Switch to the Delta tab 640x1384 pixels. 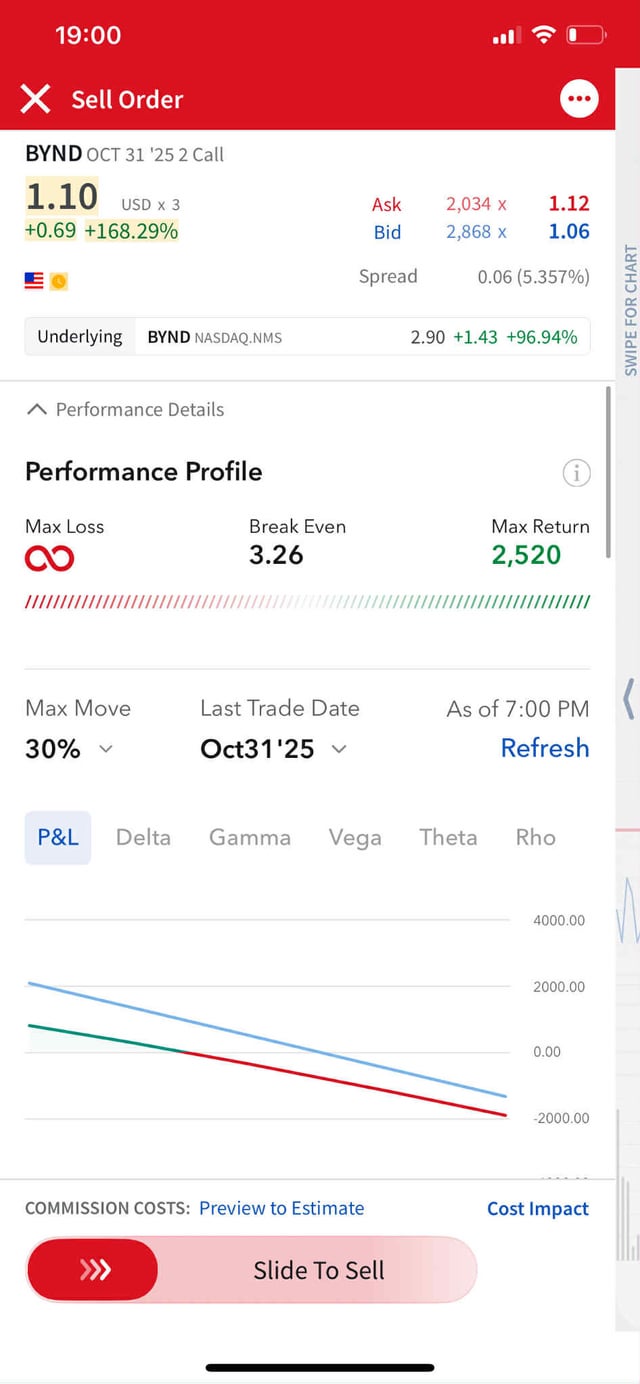[143, 837]
